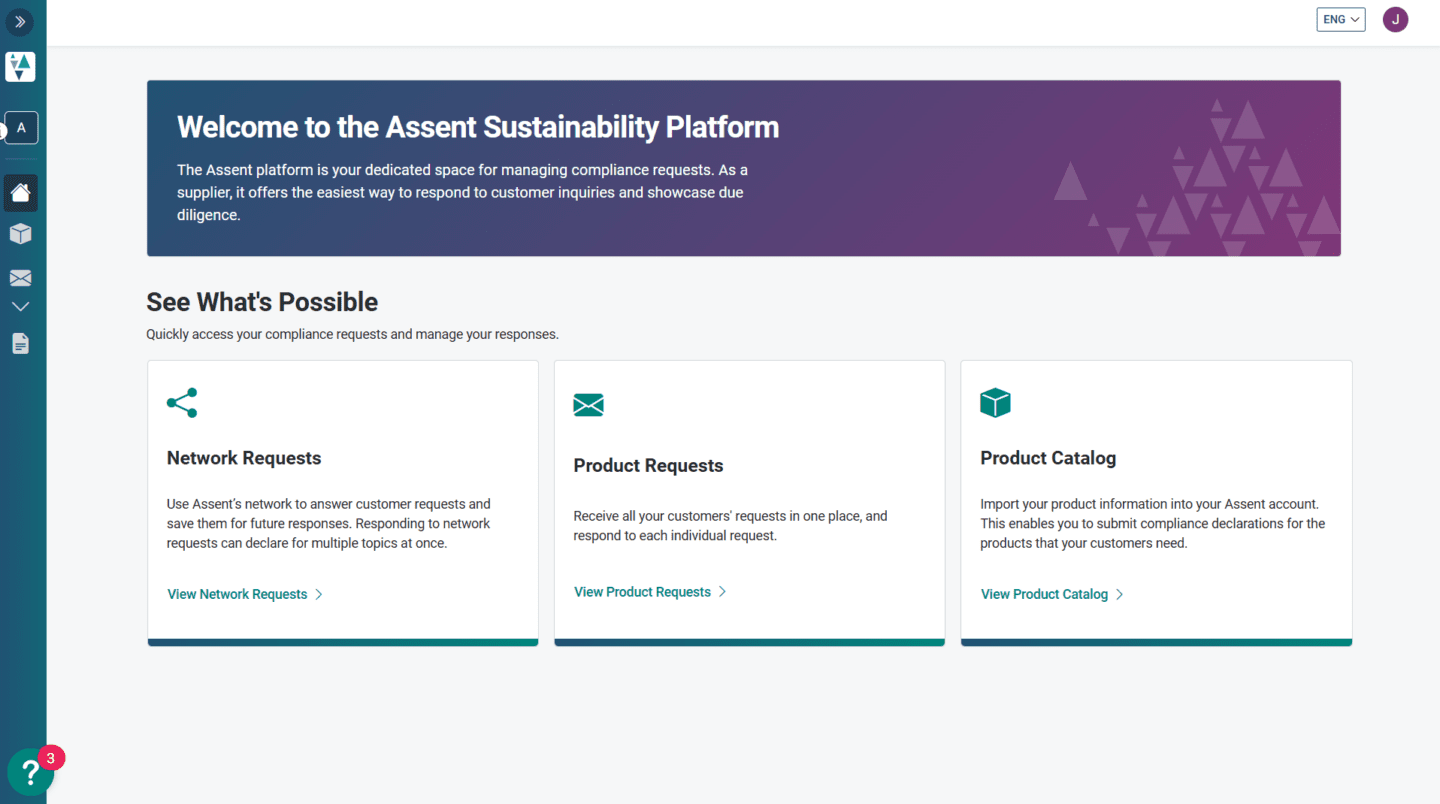Open the document icon in sidebar

pyautogui.click(x=21, y=344)
